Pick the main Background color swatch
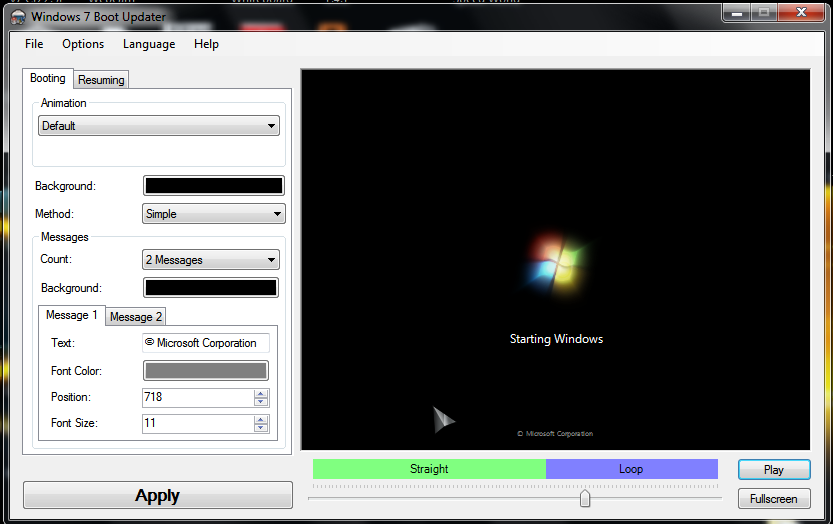Screen dimensions: 833x524 click(x=214, y=185)
